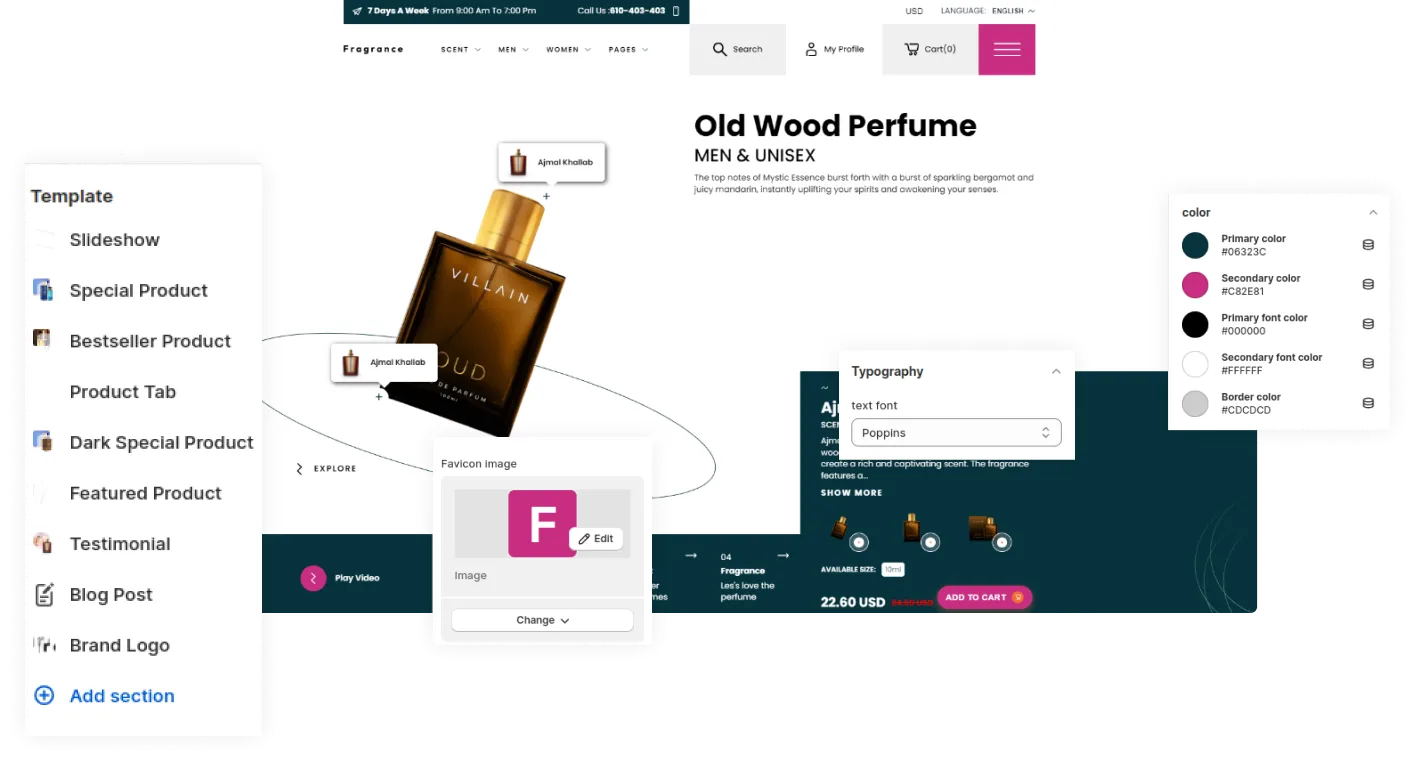Expand the SCENT navigation menu
1417x761 pixels.
pos(461,49)
